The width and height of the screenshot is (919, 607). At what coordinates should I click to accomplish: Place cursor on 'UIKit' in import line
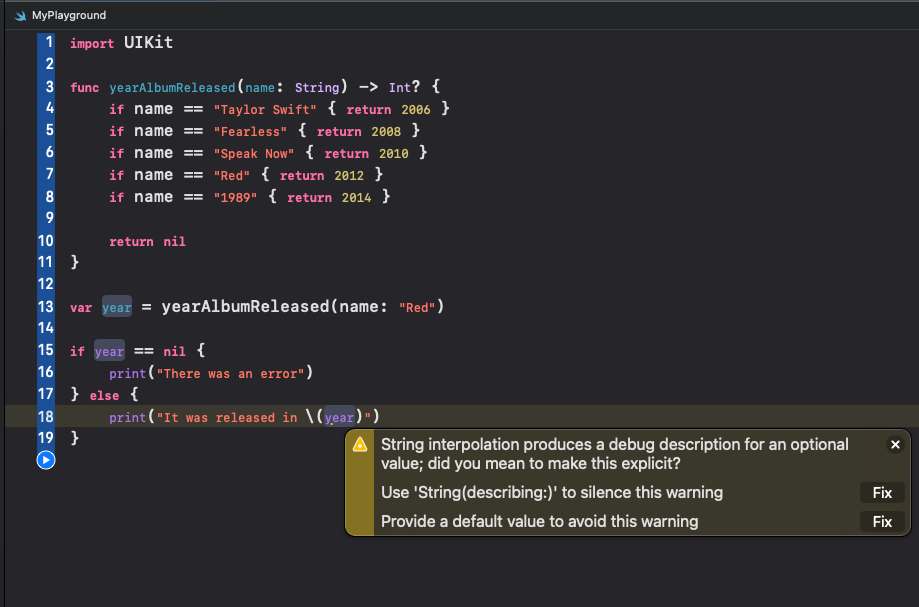click(x=148, y=43)
